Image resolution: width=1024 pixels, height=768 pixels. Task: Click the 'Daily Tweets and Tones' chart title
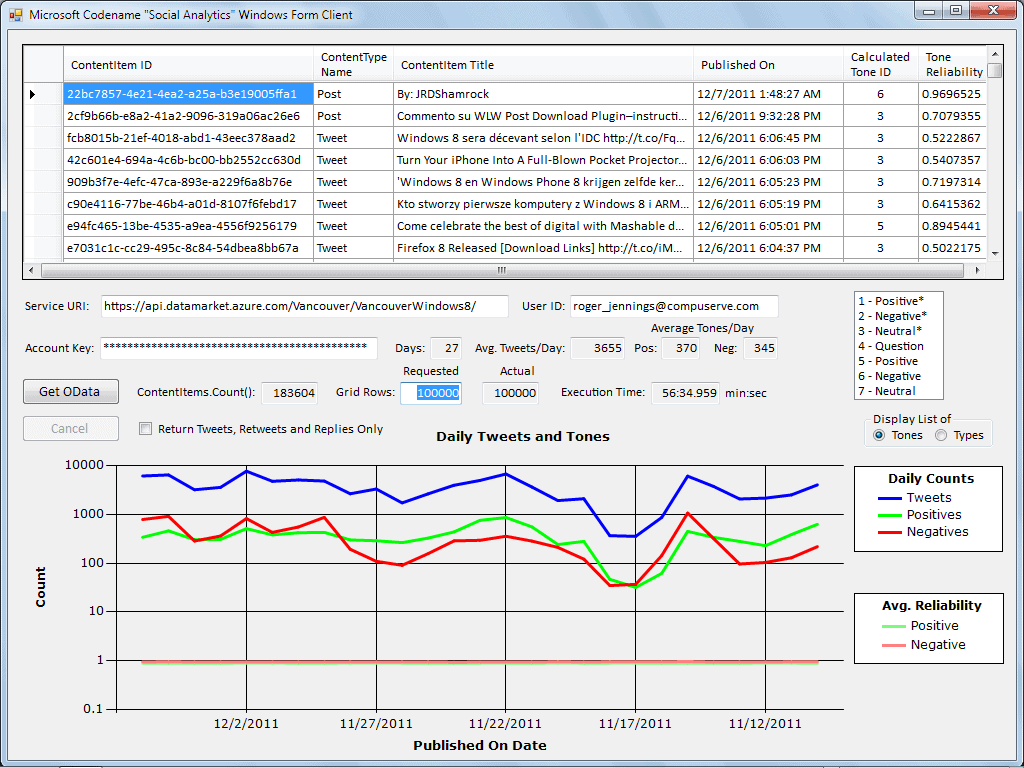[522, 436]
